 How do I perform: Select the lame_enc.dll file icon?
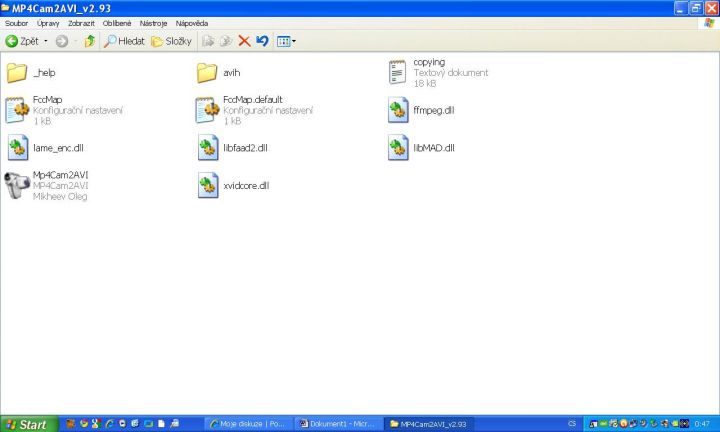18,148
